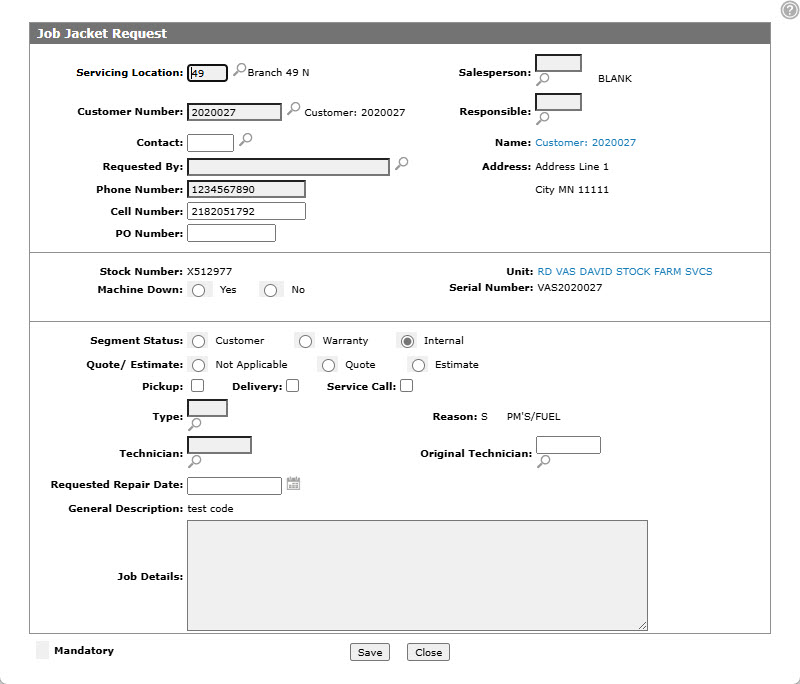
Task: Focus the Contact input box
Action: [x=210, y=143]
